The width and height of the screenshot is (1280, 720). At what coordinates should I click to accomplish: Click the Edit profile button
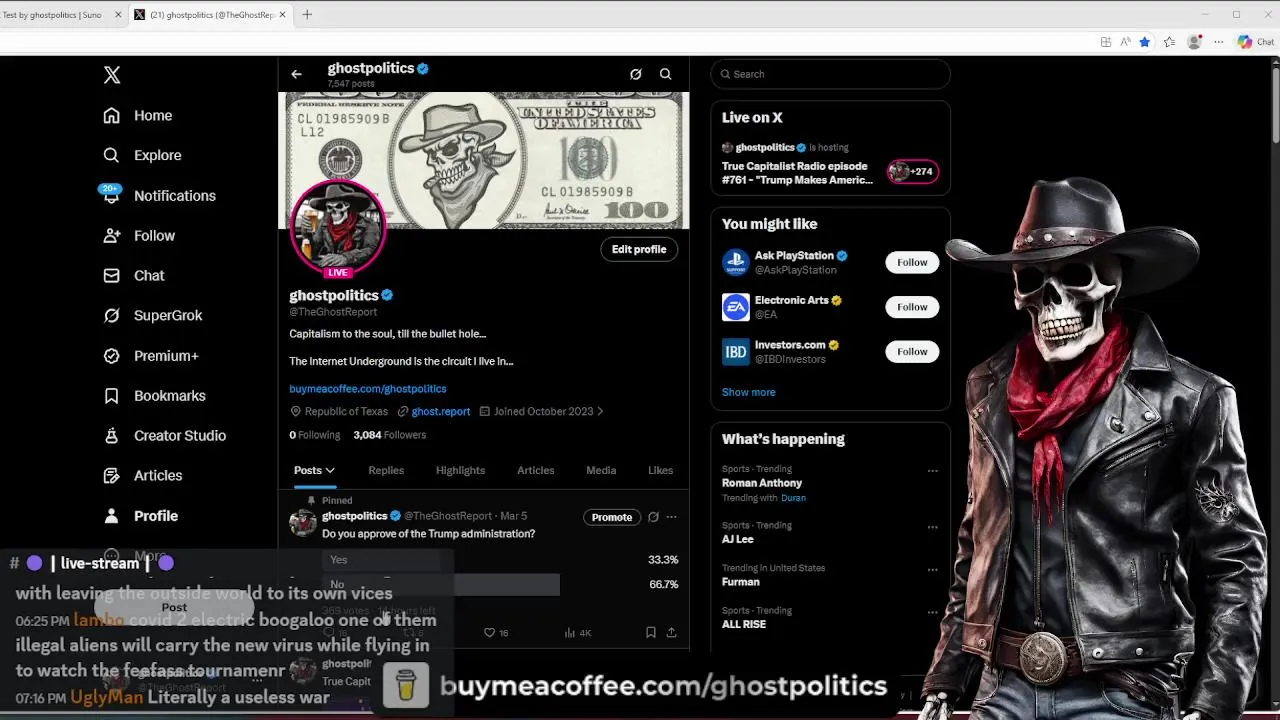(x=639, y=249)
